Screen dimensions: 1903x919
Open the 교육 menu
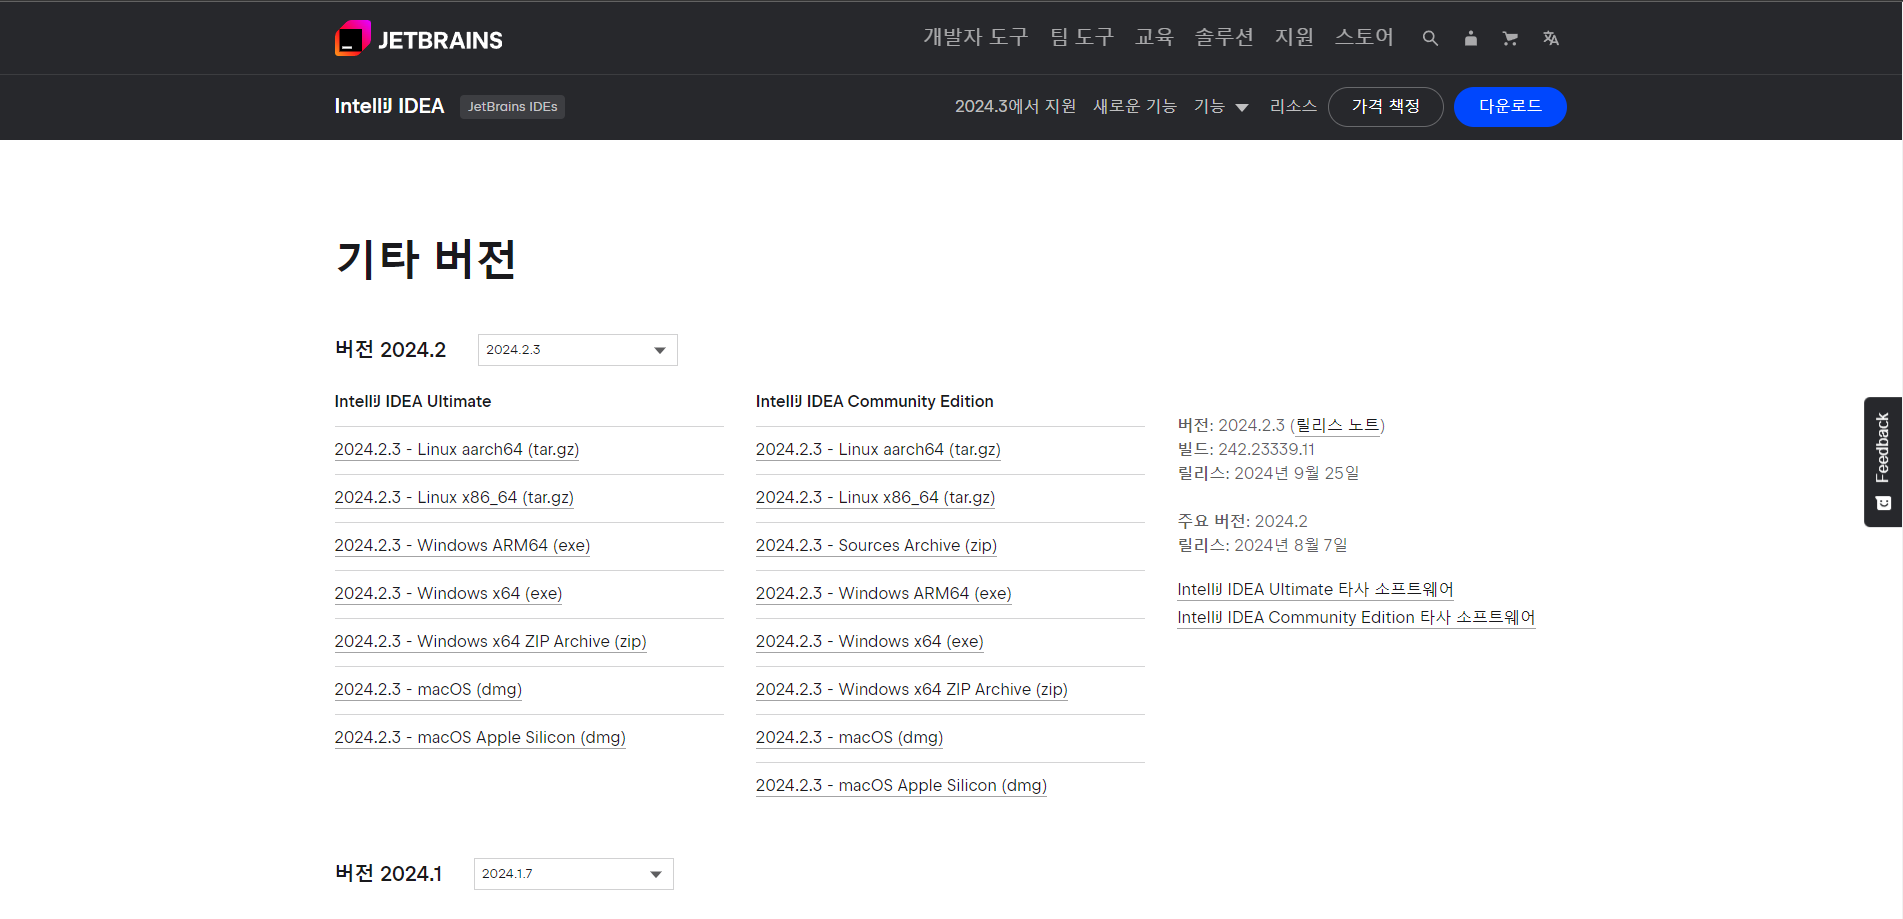tap(1154, 37)
